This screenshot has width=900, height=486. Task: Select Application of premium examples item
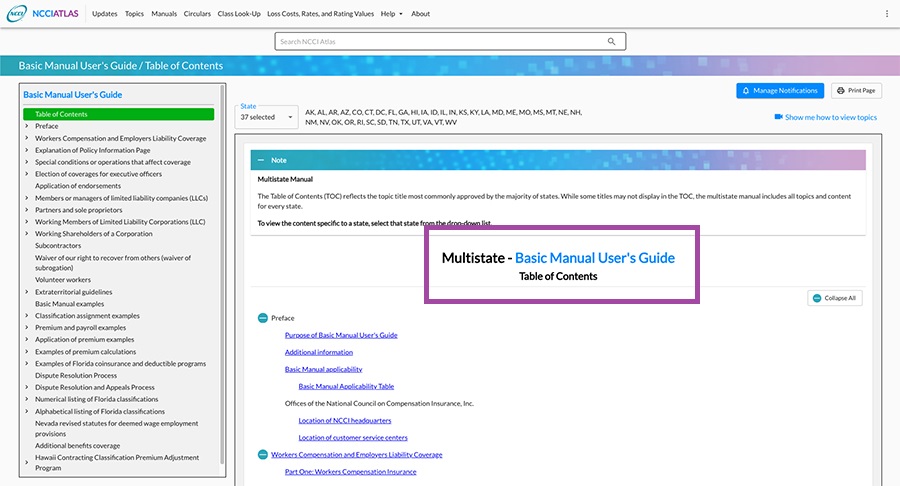(84, 340)
